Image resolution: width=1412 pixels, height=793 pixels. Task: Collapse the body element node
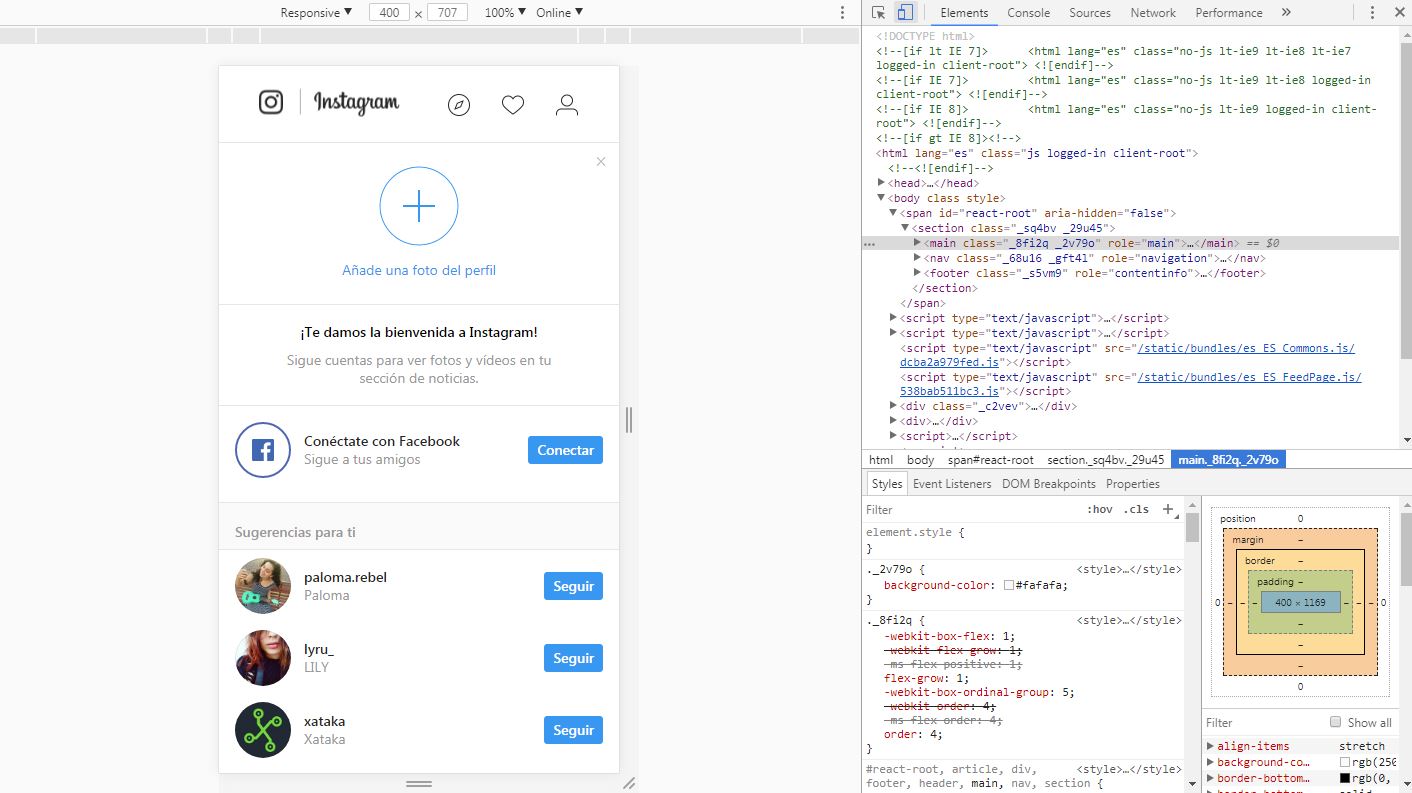[x=881, y=198]
